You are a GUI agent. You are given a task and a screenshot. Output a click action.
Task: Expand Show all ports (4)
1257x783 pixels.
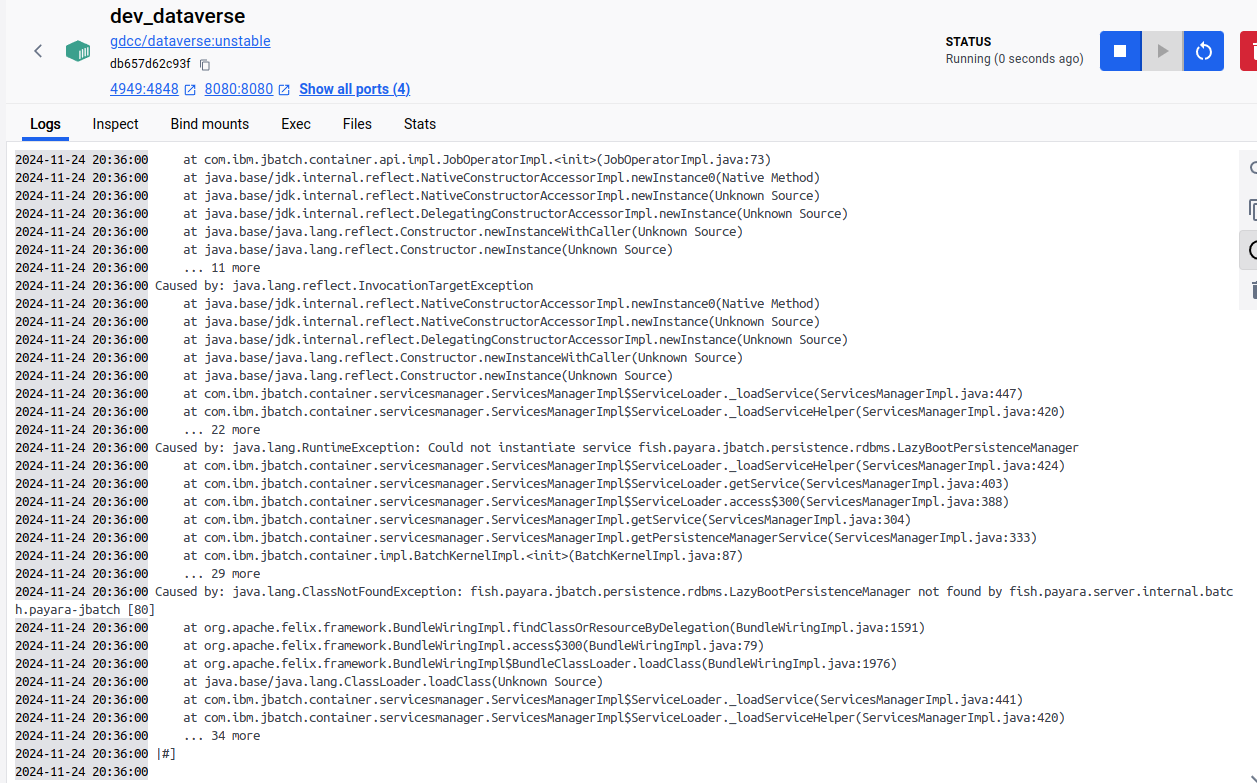(354, 89)
